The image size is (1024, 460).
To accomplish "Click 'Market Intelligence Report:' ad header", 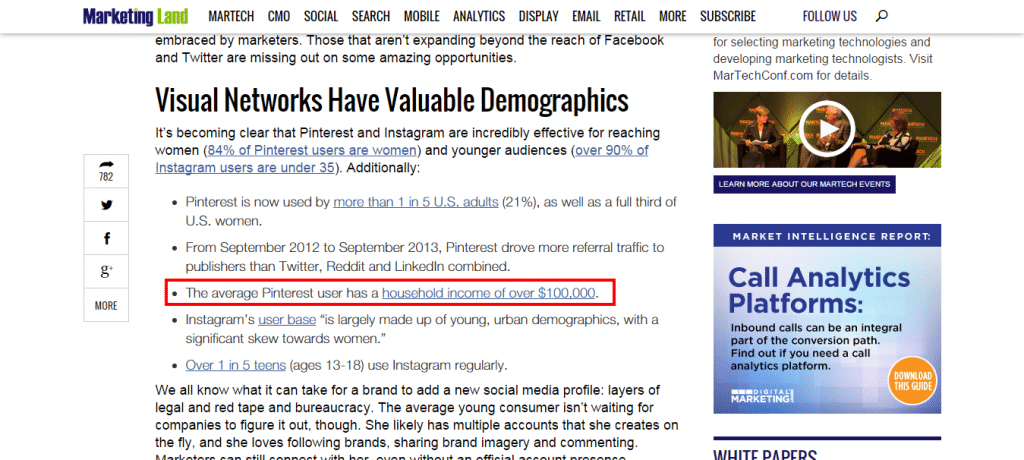I will (827, 236).
